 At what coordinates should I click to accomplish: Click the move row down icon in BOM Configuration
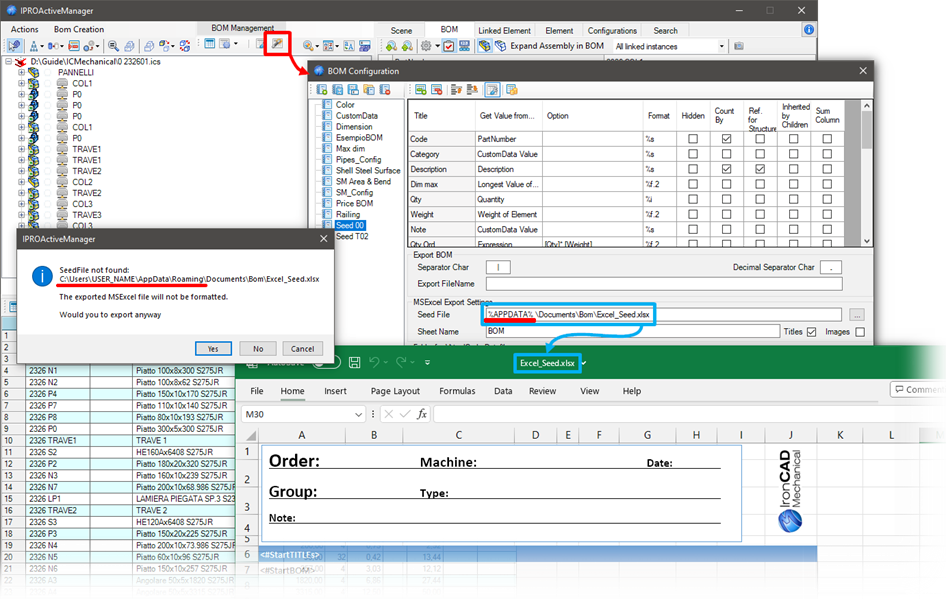coord(472,90)
